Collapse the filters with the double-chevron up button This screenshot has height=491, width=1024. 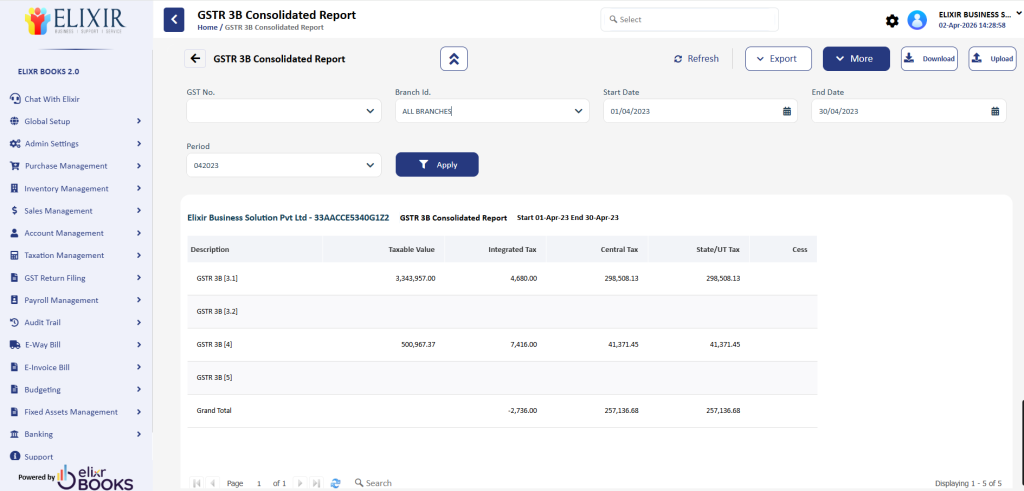pyautogui.click(x=454, y=59)
